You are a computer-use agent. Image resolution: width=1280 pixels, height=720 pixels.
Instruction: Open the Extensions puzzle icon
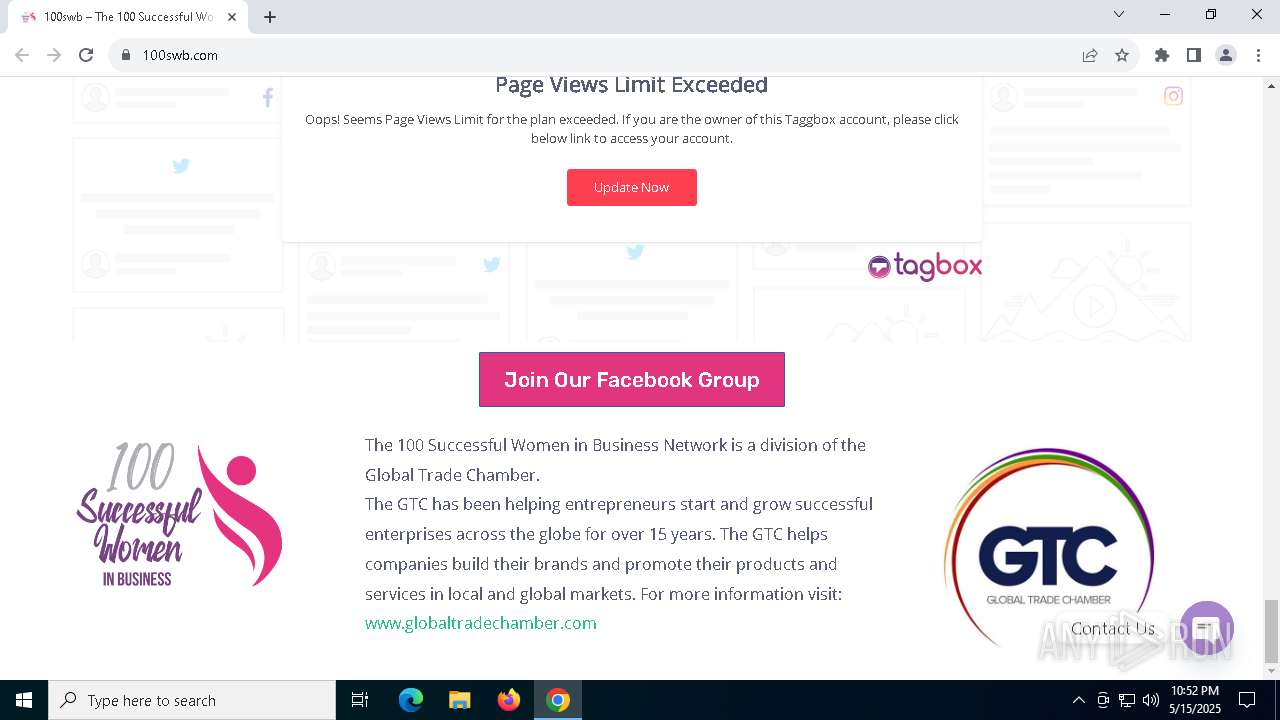click(x=1162, y=55)
